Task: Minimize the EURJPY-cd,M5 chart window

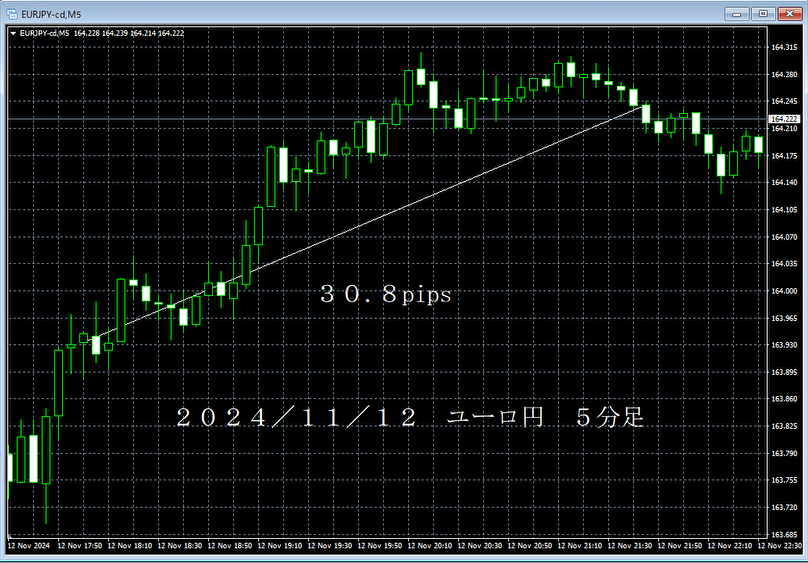Action: click(x=736, y=14)
